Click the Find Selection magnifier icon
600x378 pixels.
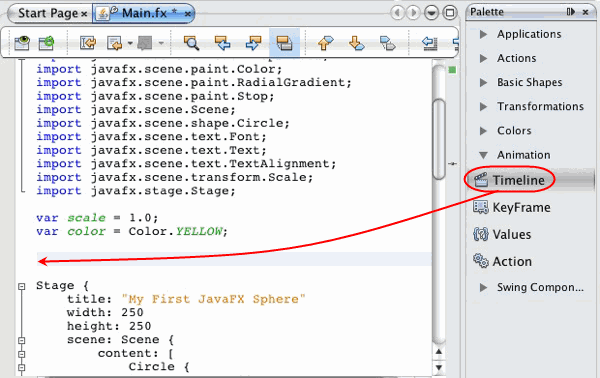pos(191,43)
